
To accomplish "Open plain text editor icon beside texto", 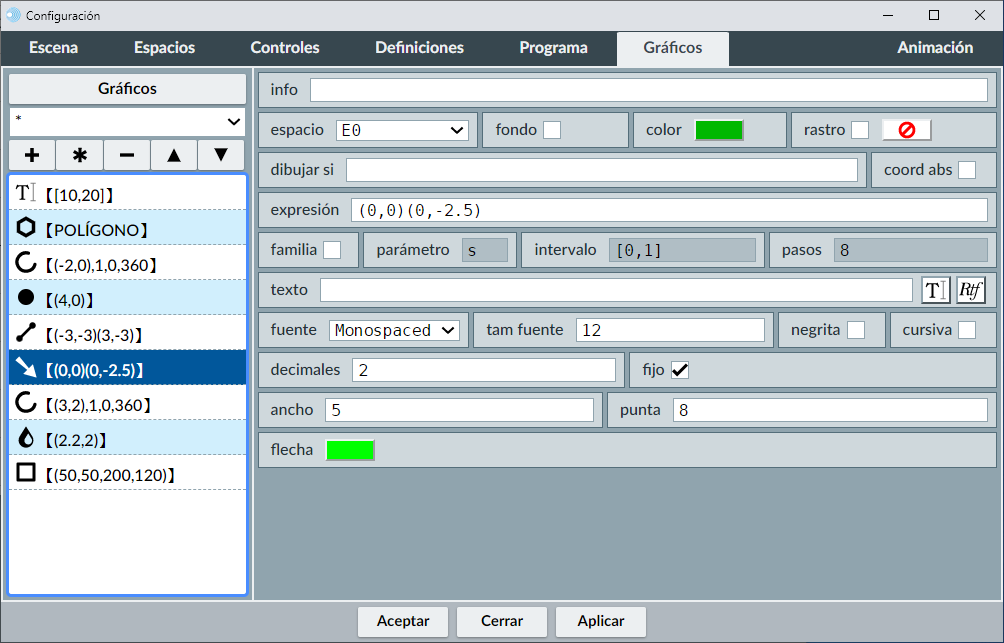I will coord(935,290).
